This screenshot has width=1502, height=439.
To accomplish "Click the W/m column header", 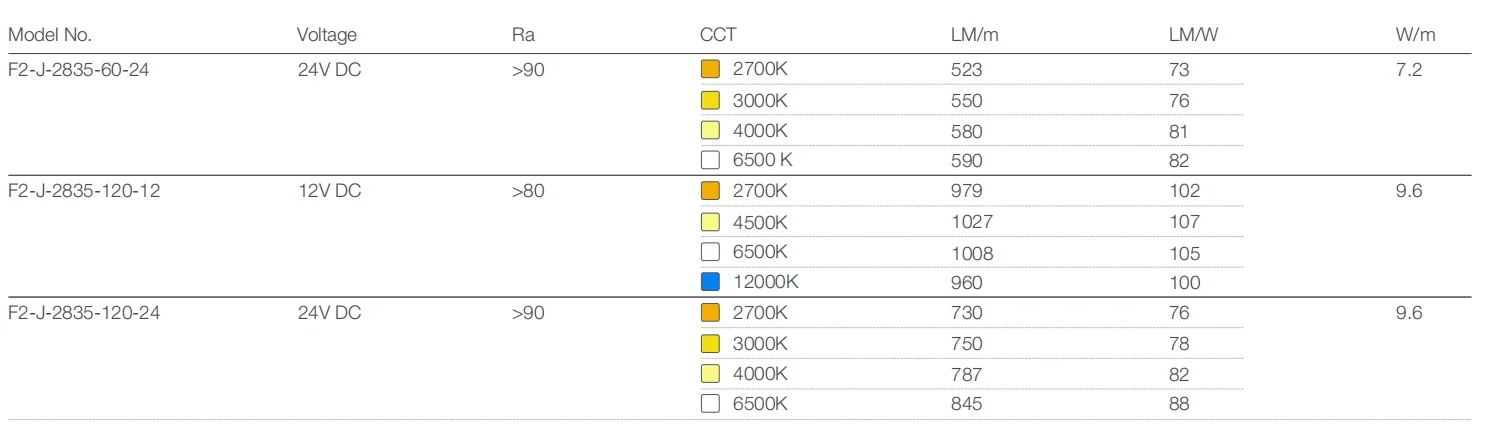I will pos(1415,35).
